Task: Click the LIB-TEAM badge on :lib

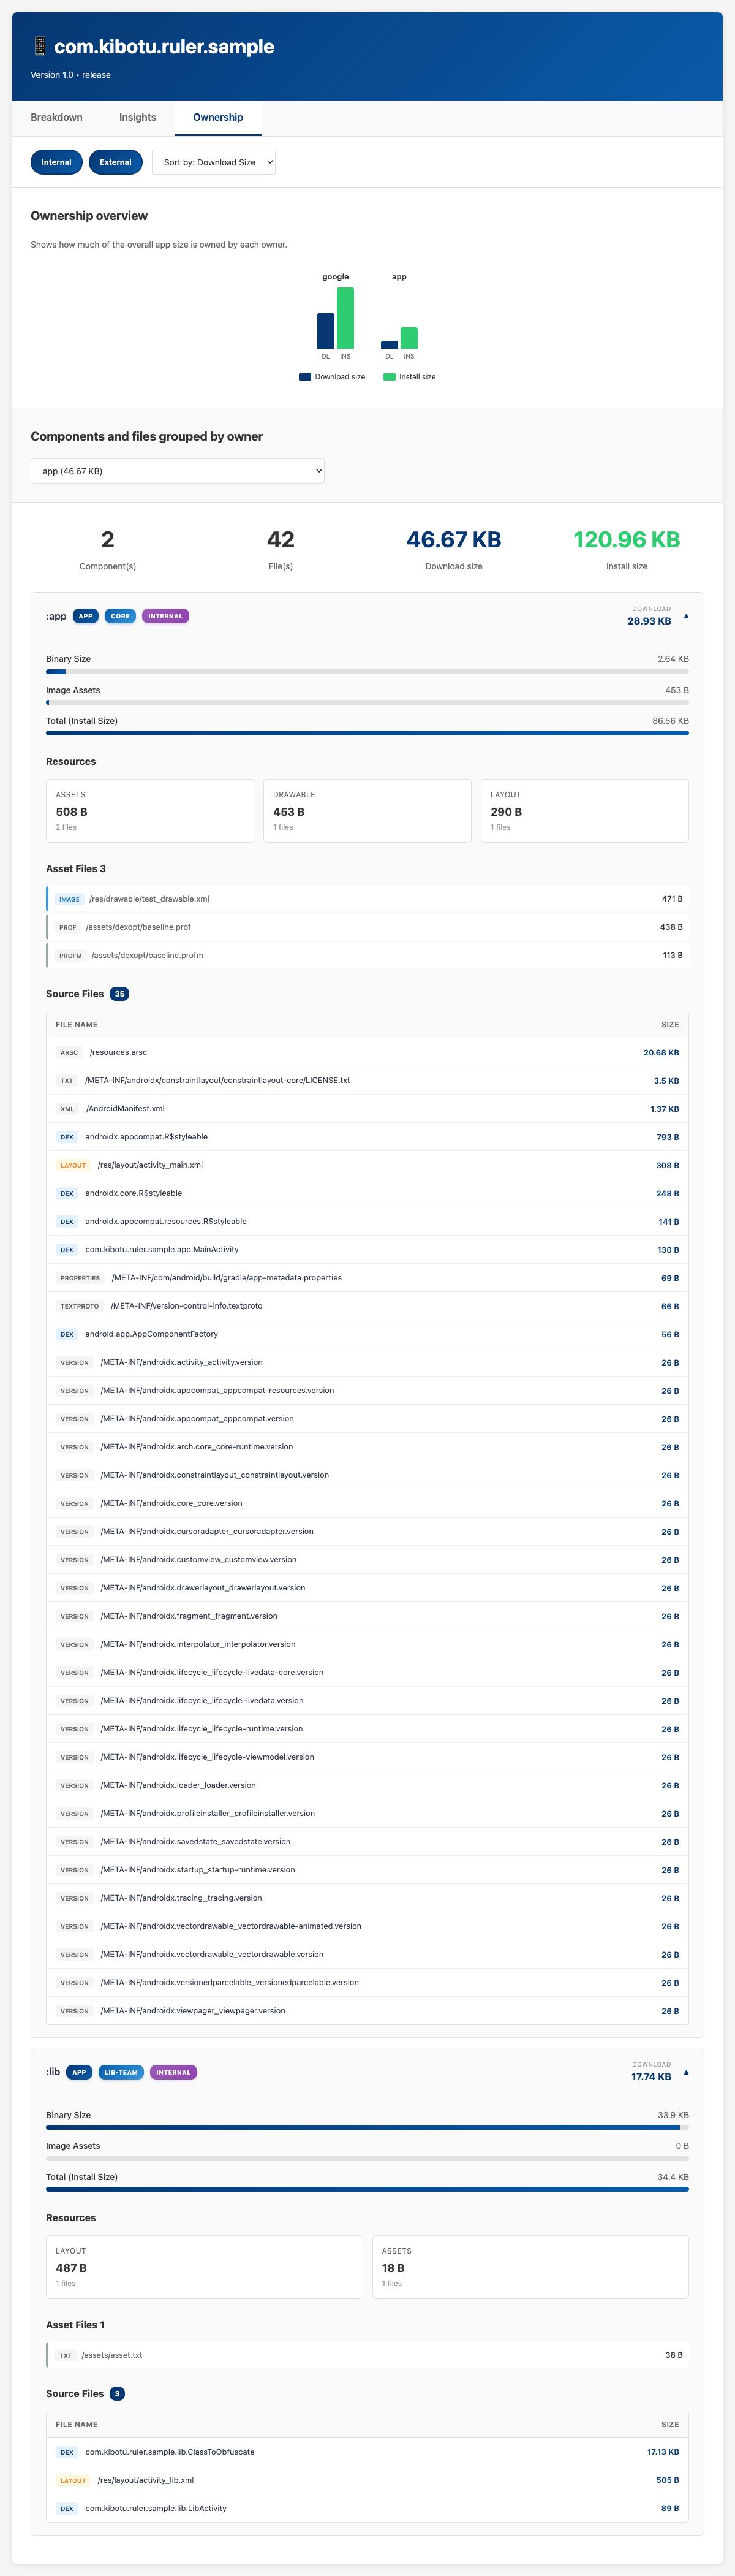Action: click(121, 2072)
